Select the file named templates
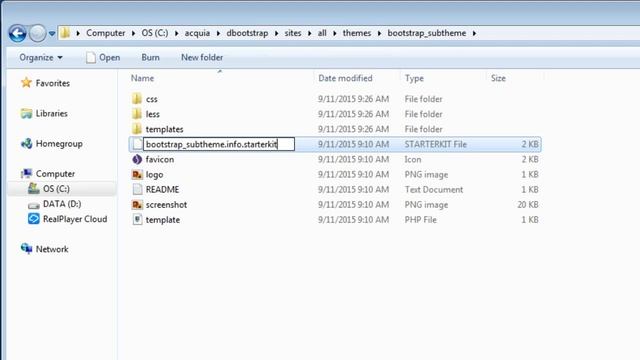The image size is (640, 360). point(164,129)
